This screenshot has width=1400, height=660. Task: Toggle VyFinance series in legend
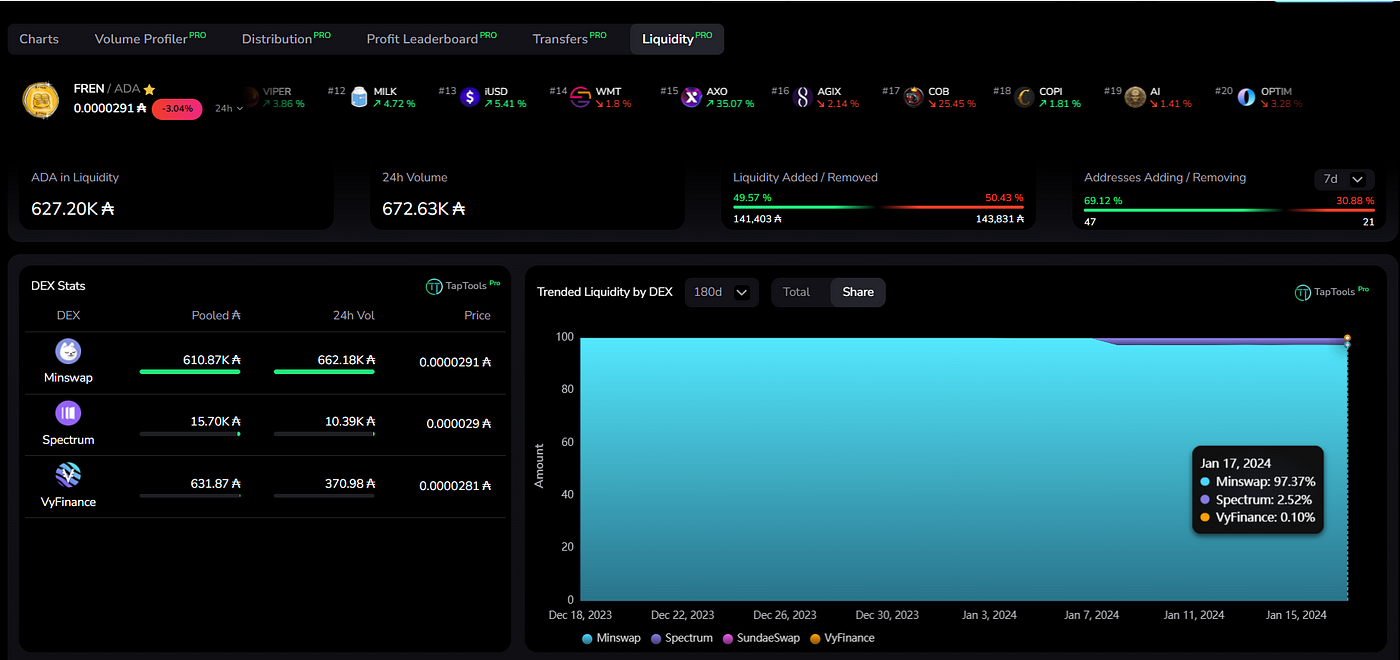[x=841, y=638]
